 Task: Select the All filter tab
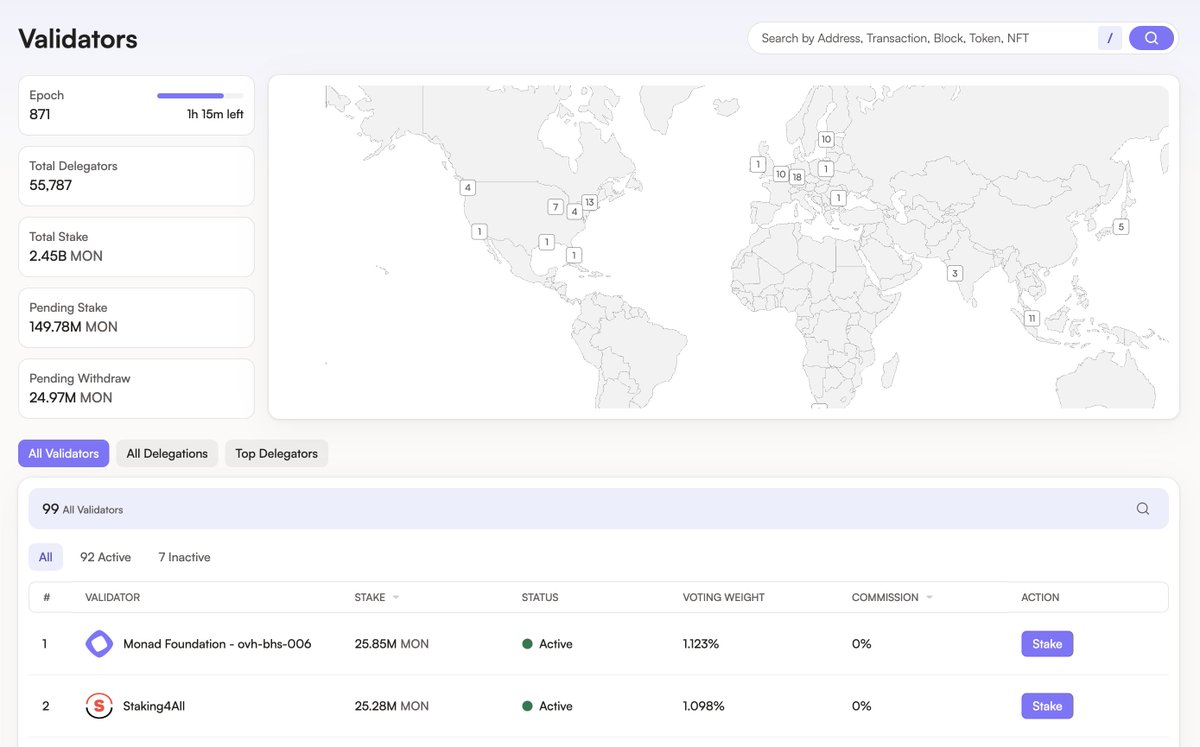pyautogui.click(x=46, y=557)
